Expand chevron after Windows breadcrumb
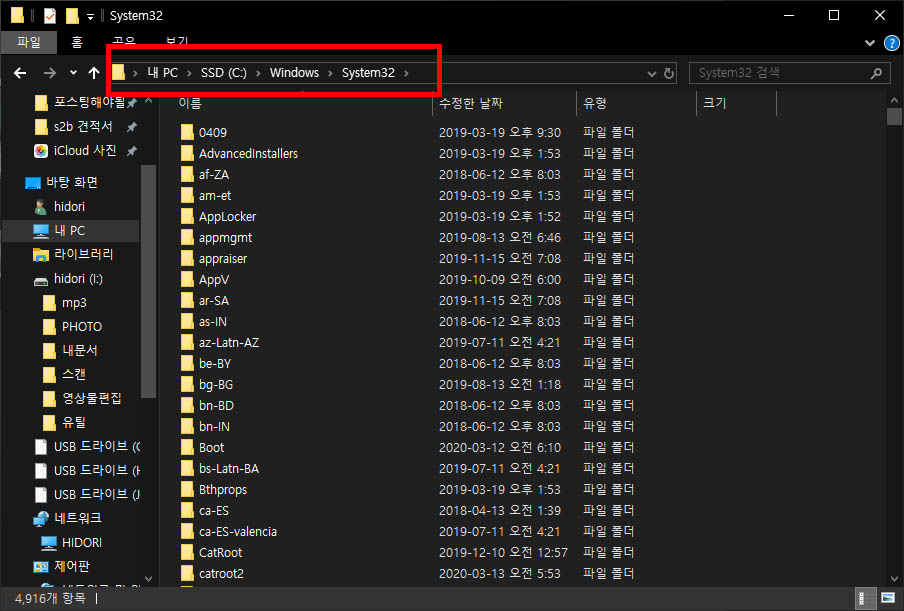Image resolution: width=904 pixels, height=611 pixels. point(330,73)
